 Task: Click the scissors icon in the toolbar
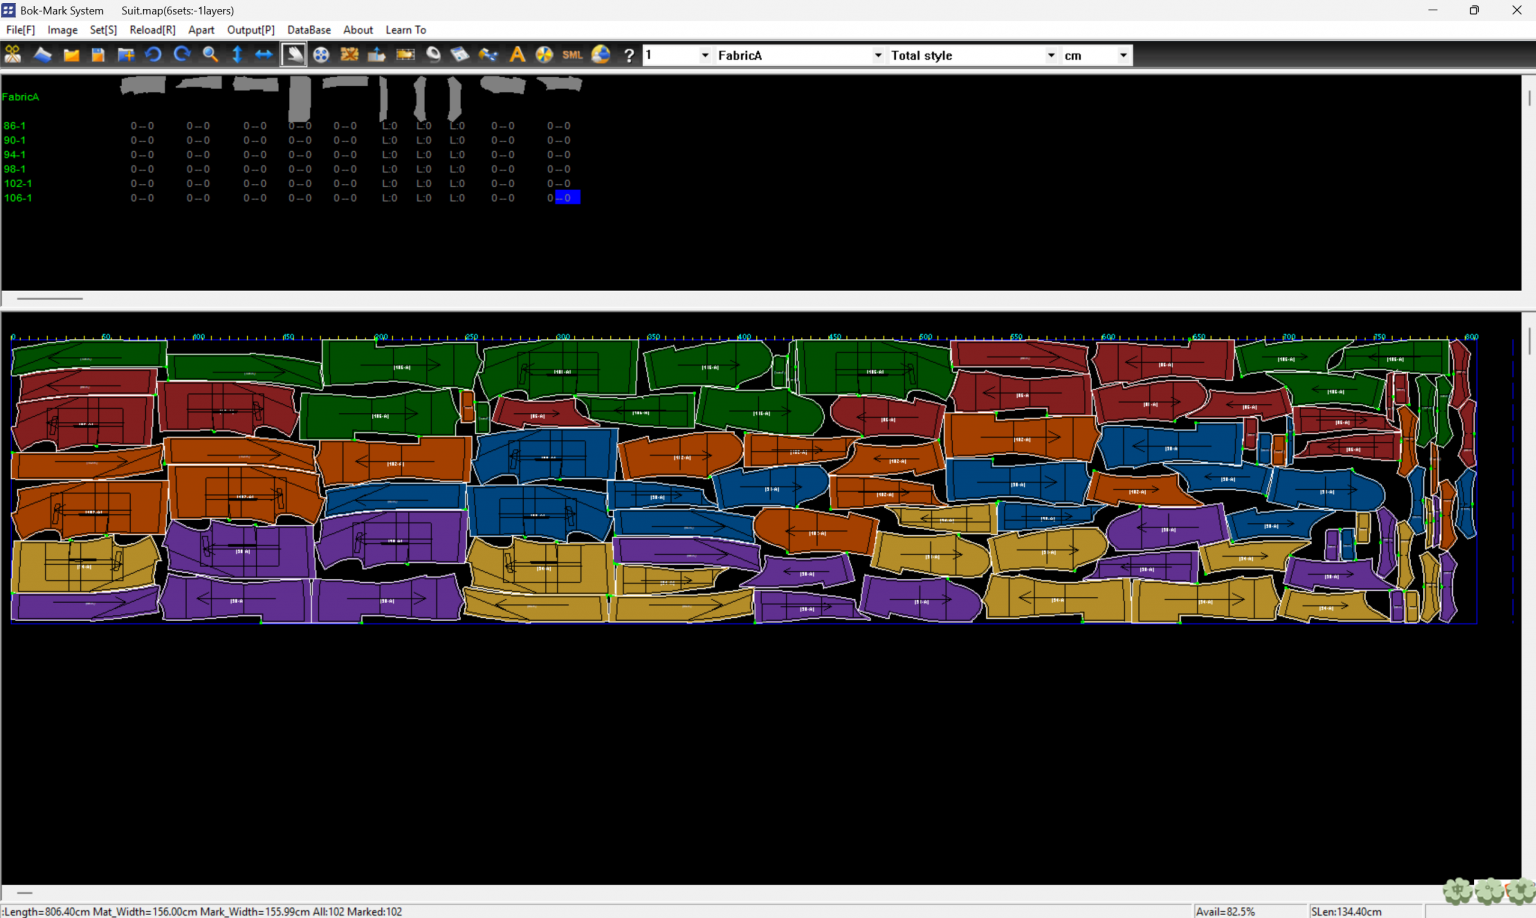tap(13, 55)
